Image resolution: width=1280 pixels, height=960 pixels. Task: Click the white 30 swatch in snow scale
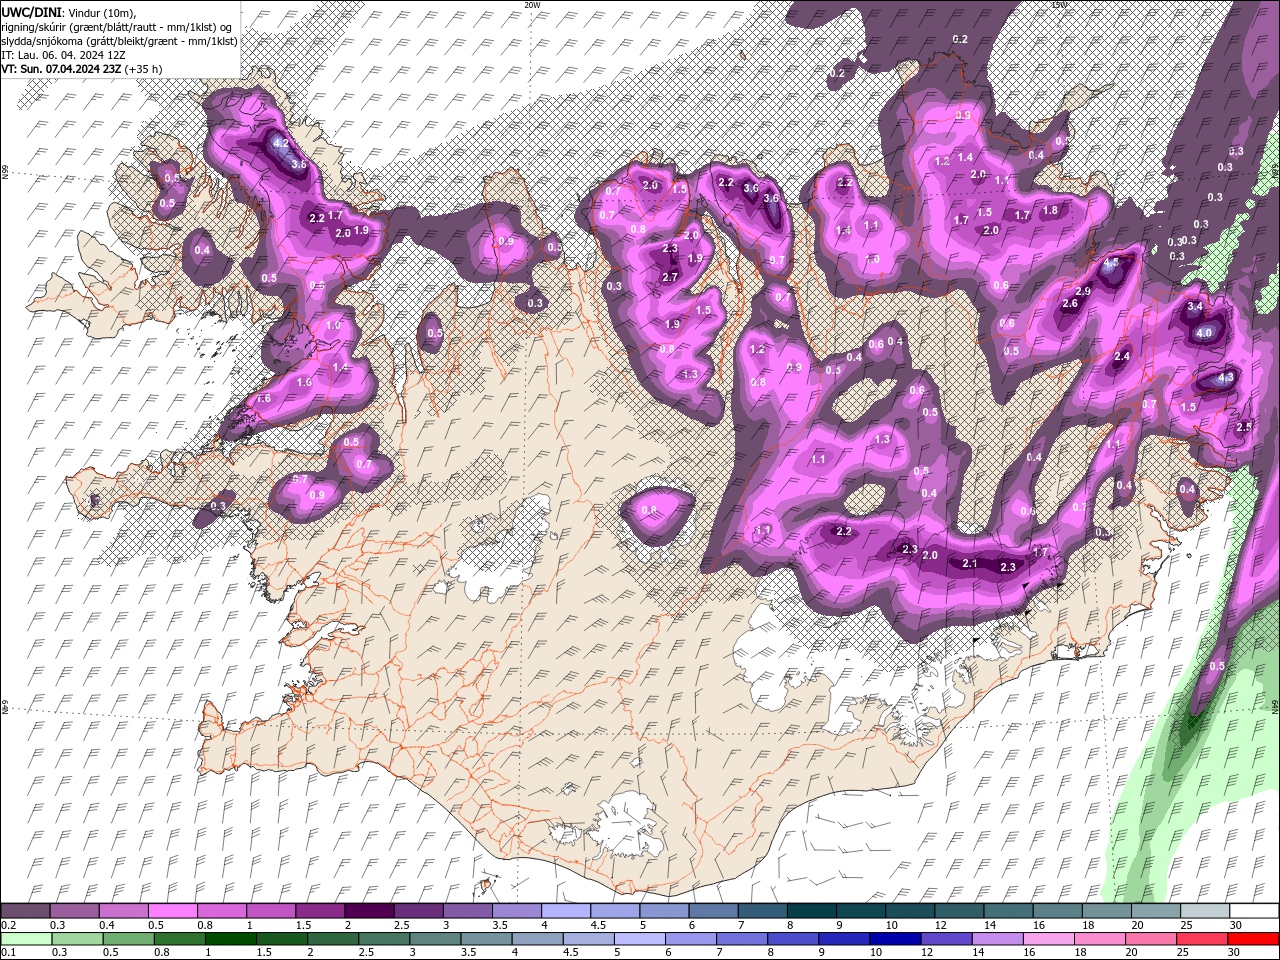point(1255,911)
